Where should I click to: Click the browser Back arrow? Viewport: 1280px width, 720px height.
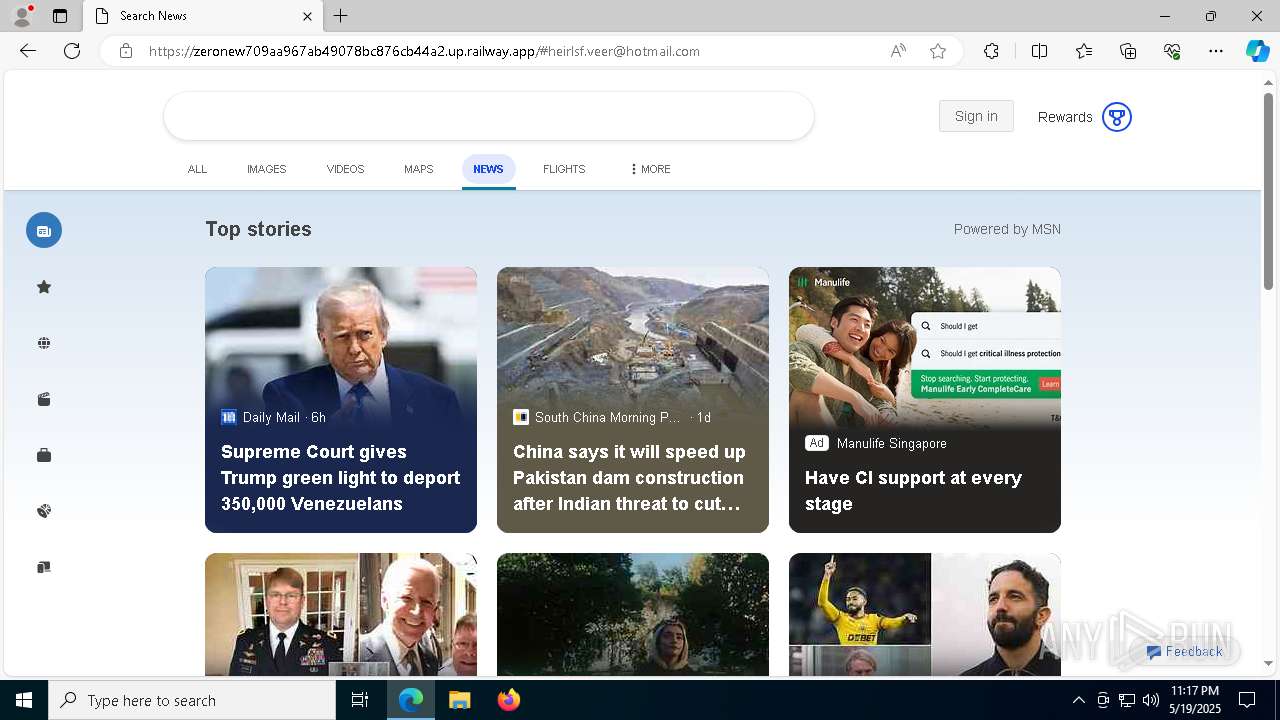(28, 51)
